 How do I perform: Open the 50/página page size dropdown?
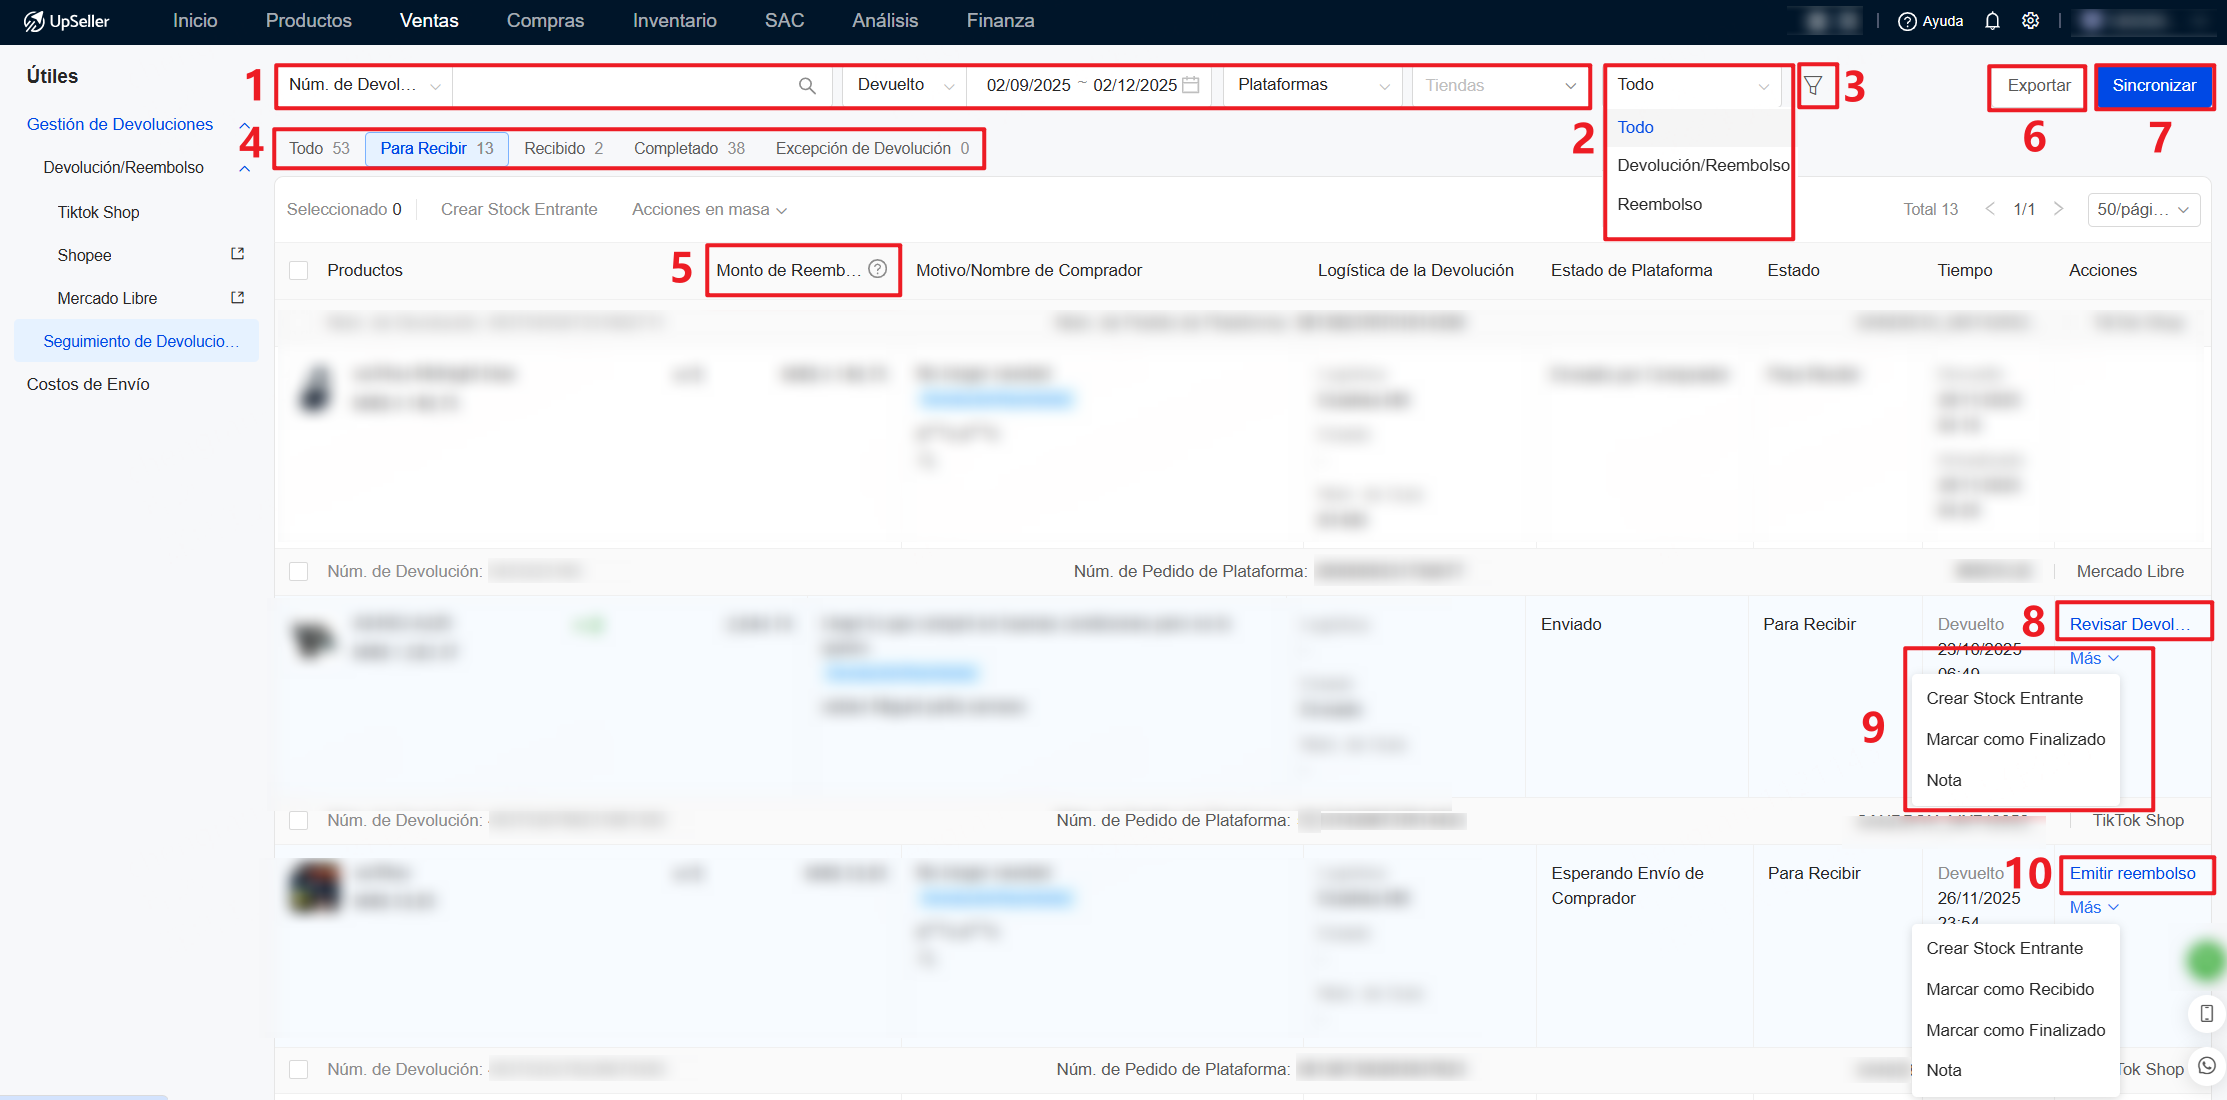tap(2143, 209)
